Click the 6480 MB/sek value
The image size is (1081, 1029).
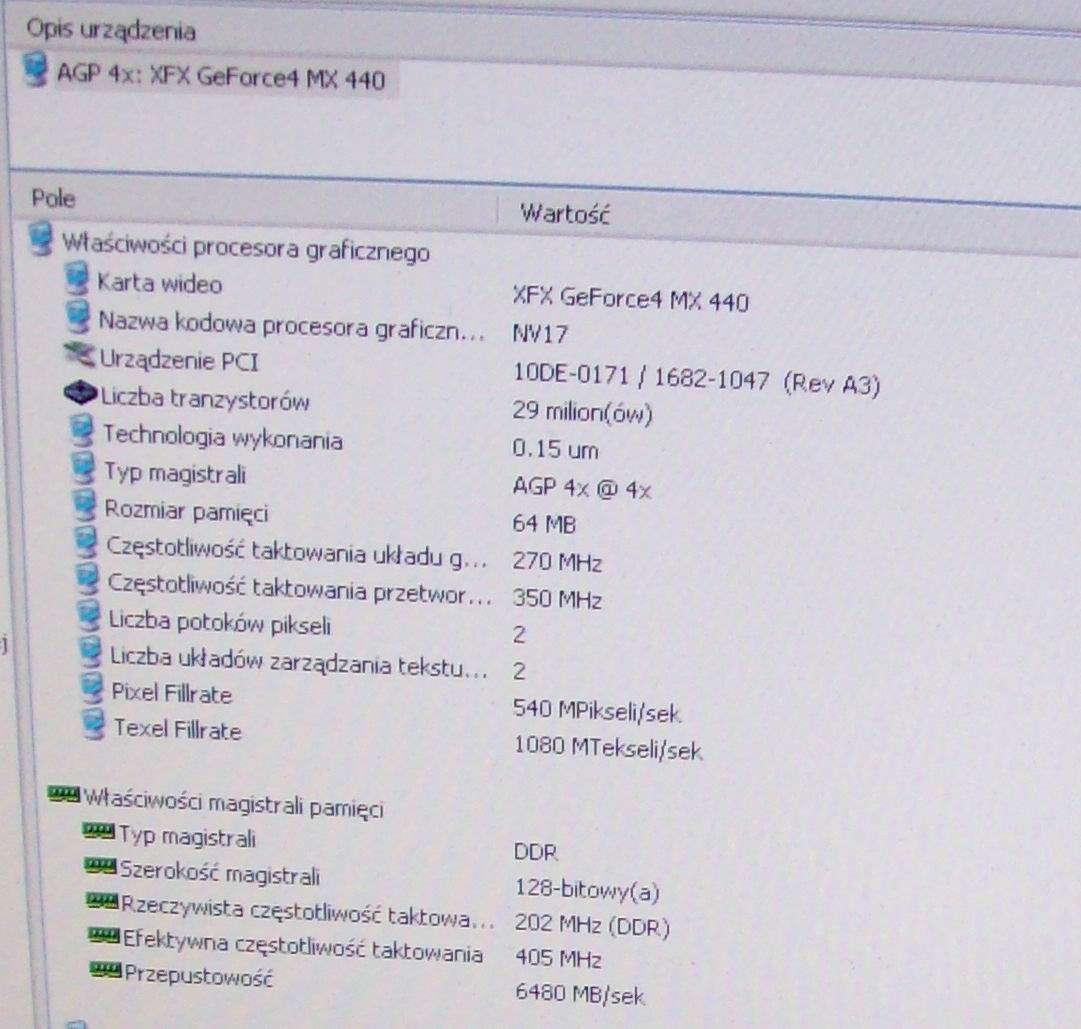(x=580, y=995)
